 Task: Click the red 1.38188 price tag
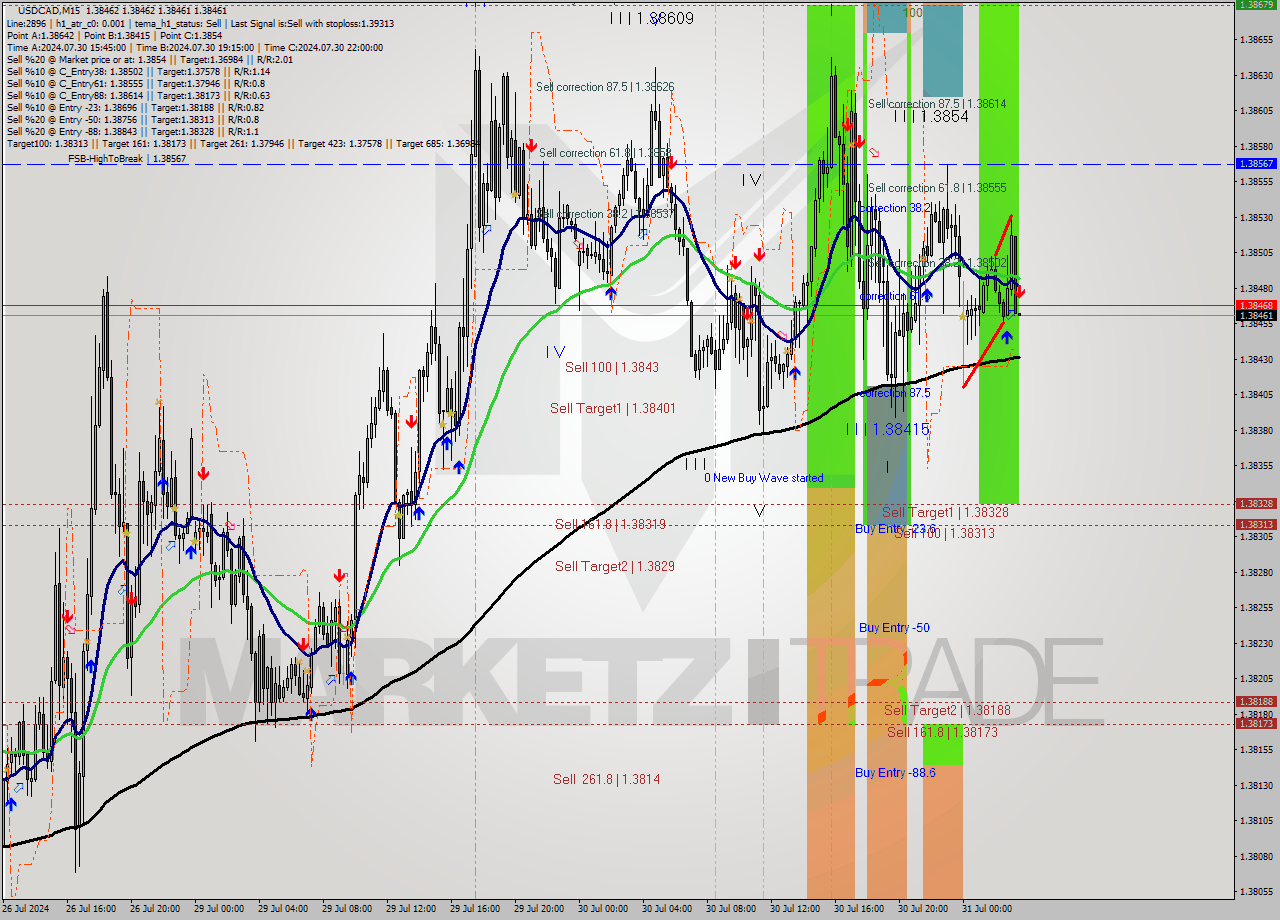[x=1255, y=702]
